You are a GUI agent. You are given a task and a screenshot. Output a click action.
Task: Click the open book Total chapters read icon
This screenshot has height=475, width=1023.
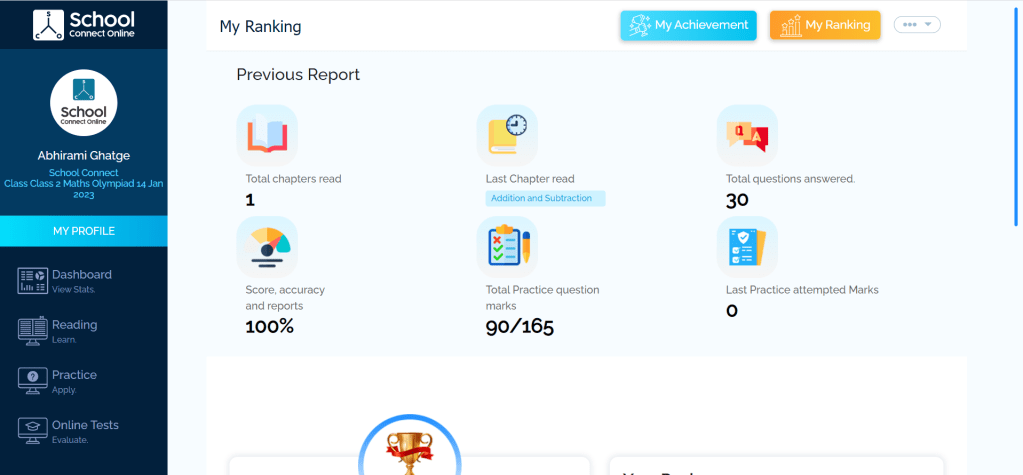pyautogui.click(x=267, y=135)
